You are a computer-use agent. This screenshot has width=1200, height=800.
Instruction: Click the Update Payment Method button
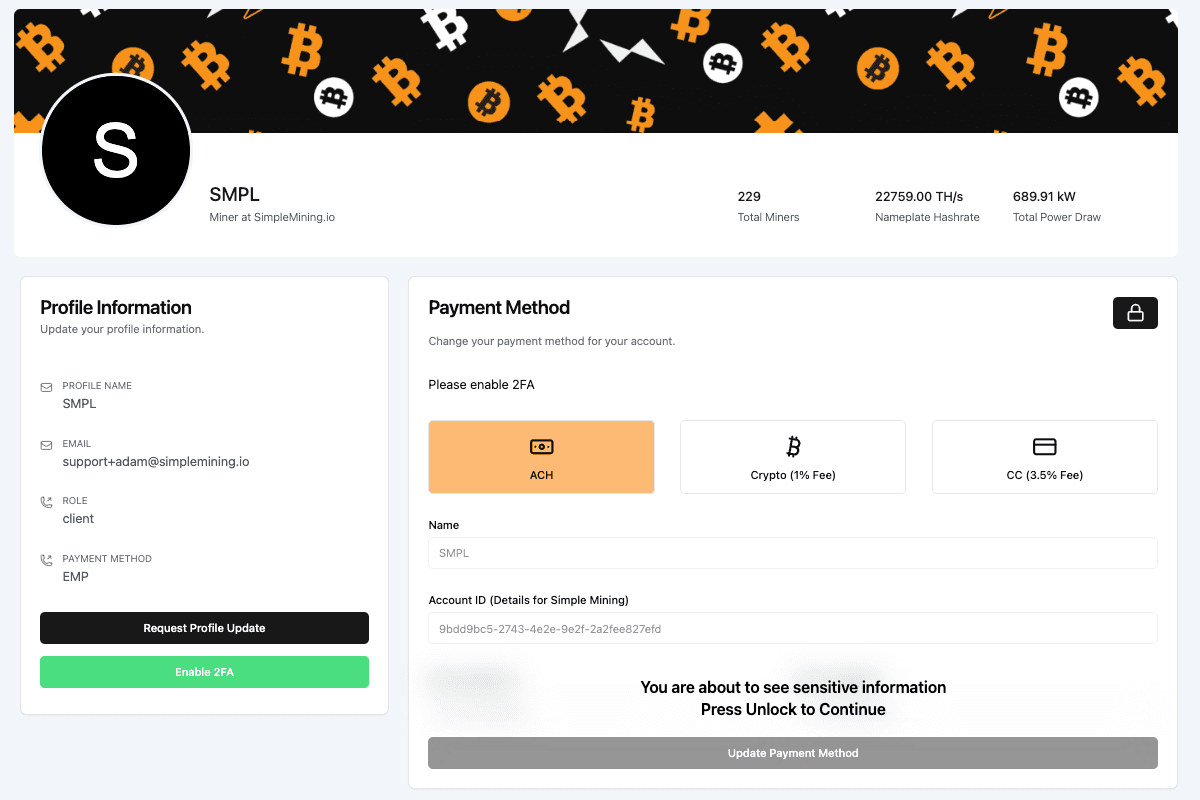point(793,753)
